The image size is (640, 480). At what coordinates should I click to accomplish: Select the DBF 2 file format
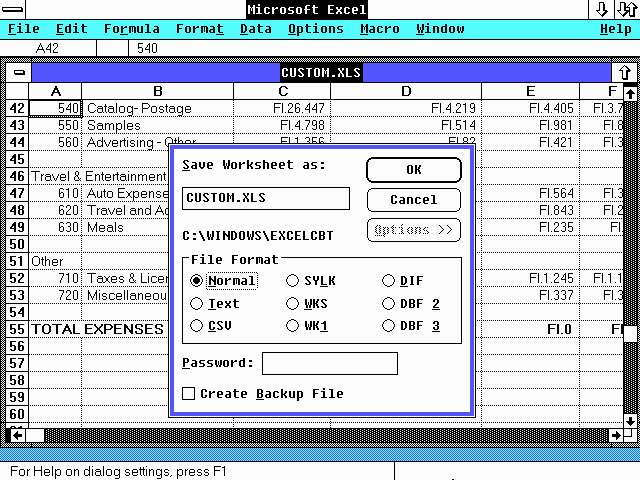(x=411, y=304)
